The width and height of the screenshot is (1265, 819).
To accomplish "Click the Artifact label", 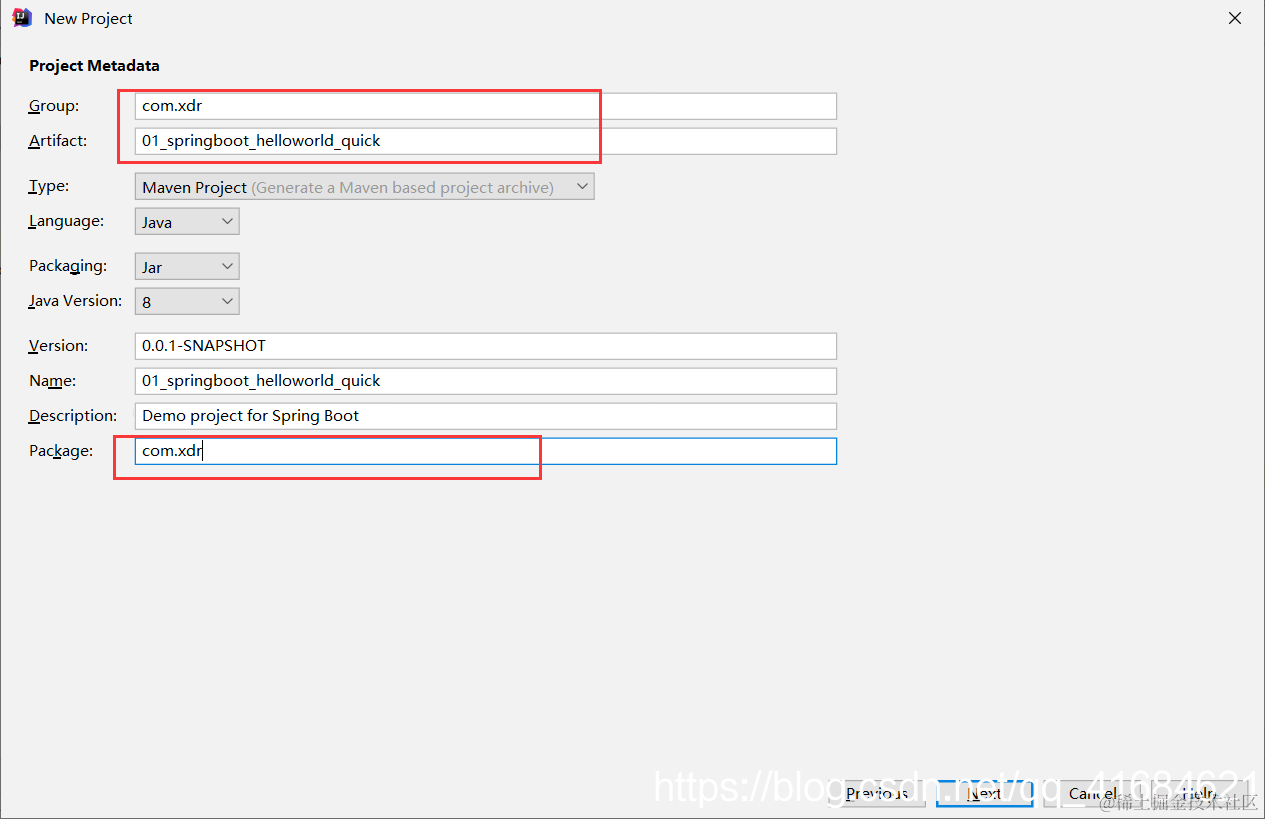I will tap(58, 141).
